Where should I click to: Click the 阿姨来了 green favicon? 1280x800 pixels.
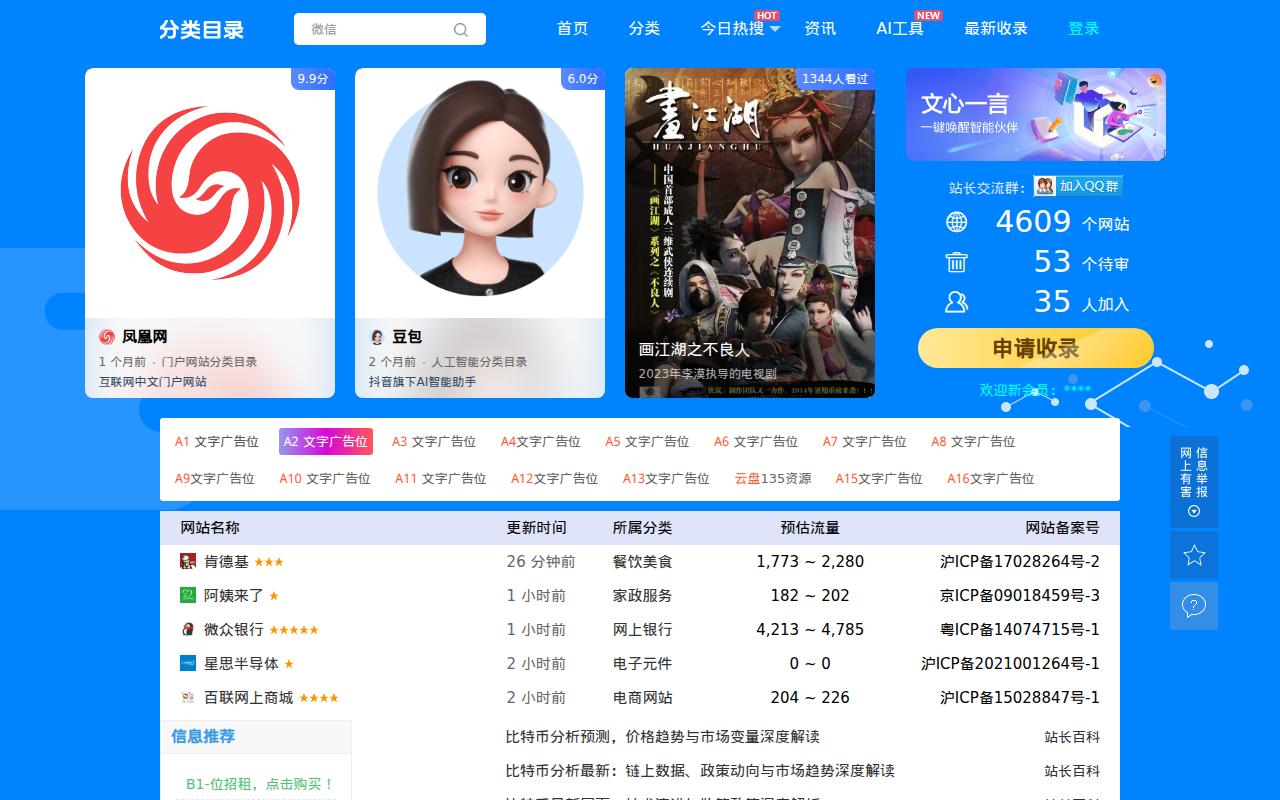[x=188, y=595]
